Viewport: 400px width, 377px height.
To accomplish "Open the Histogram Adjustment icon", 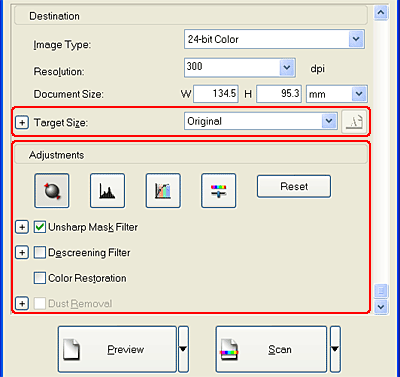I will (x=107, y=191).
